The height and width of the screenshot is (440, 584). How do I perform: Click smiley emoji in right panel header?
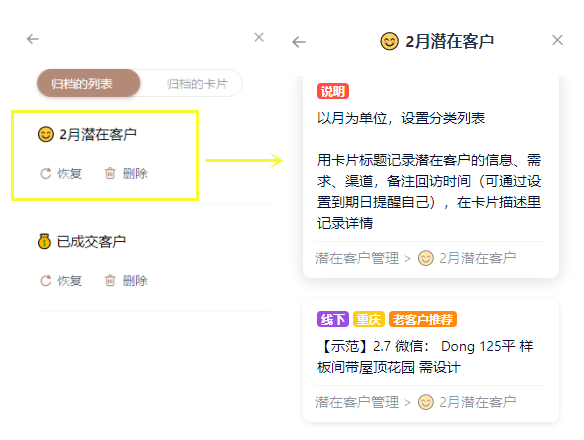point(390,41)
